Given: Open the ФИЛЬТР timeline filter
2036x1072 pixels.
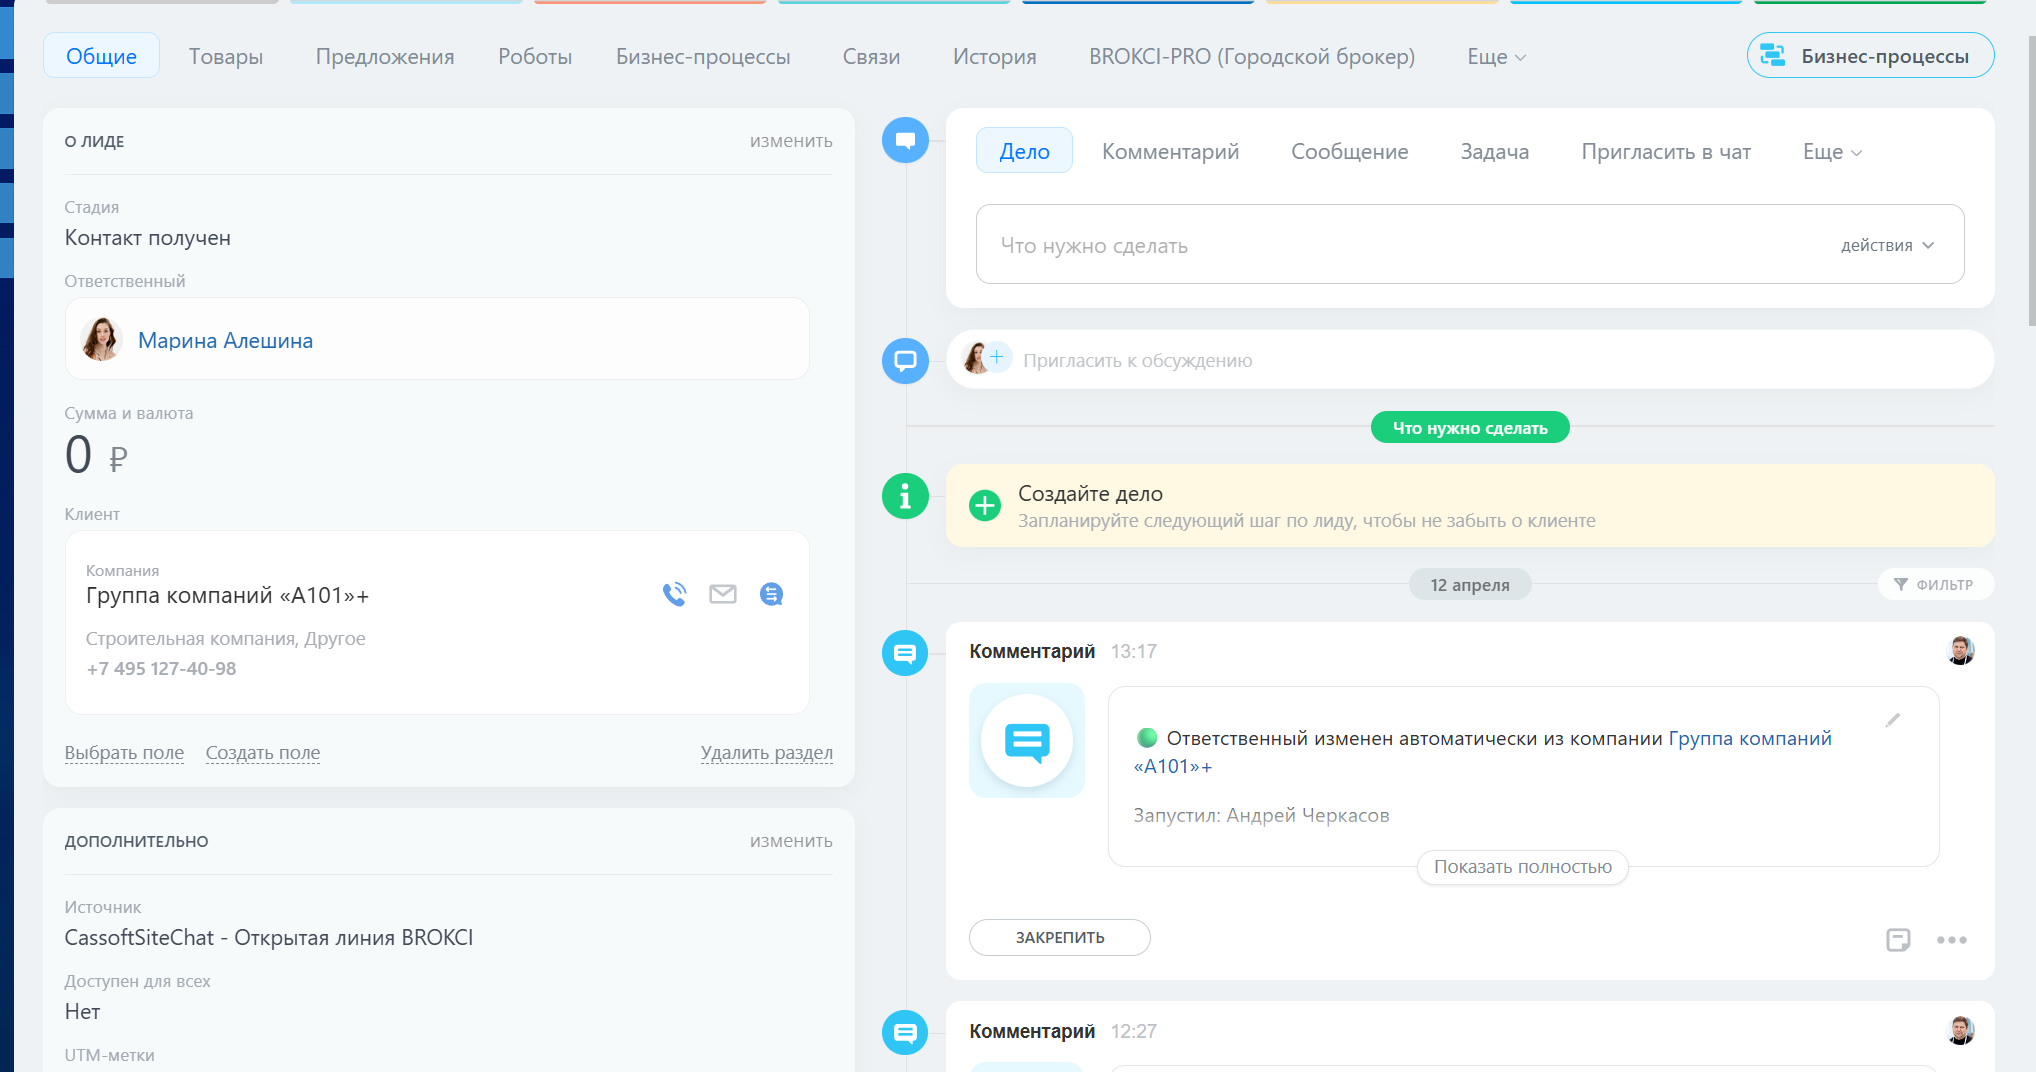Looking at the screenshot, I should coord(1935,584).
